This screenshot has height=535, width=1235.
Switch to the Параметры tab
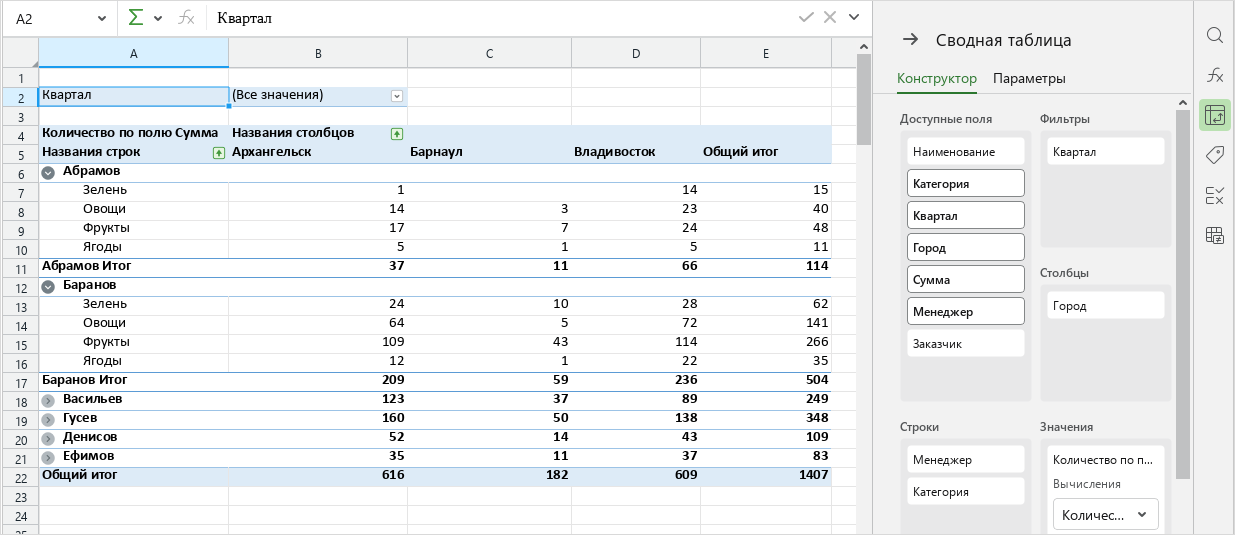pyautogui.click(x=1029, y=78)
